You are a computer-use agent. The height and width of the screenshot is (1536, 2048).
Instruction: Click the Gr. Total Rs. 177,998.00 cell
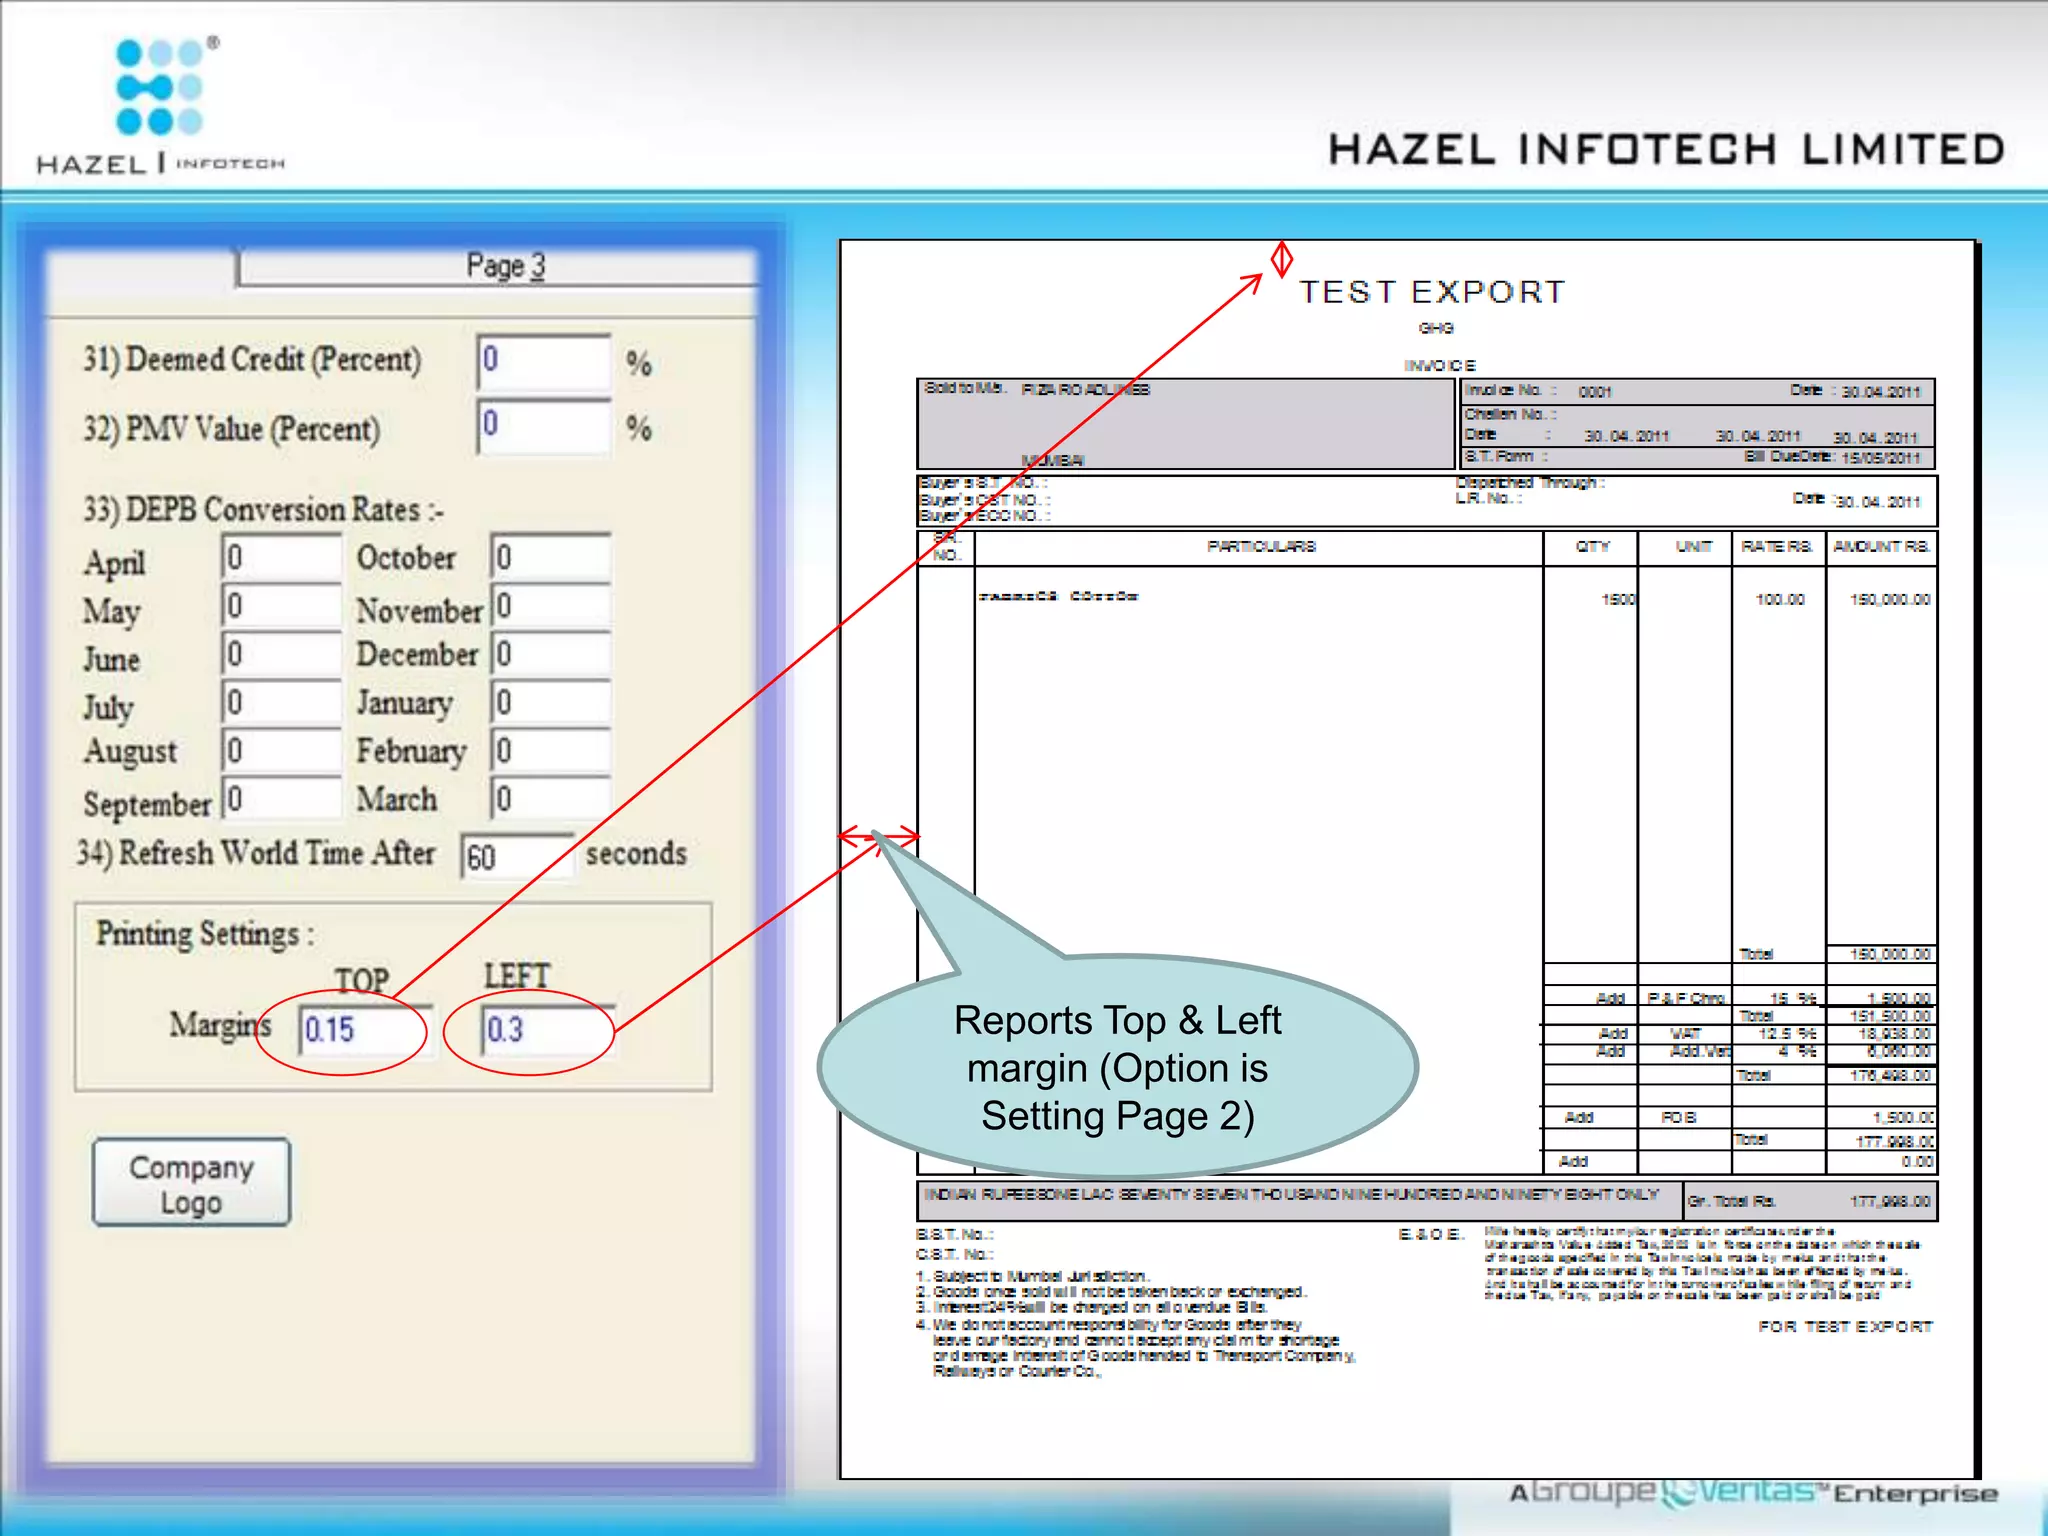click(1810, 1201)
